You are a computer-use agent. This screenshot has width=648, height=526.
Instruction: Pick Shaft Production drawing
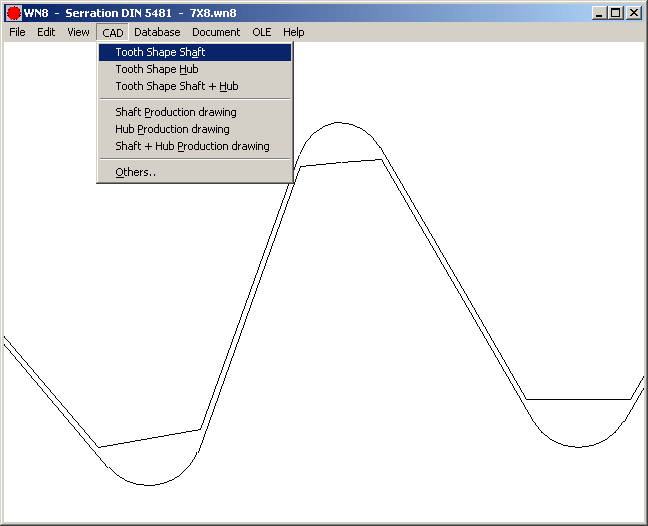175,112
